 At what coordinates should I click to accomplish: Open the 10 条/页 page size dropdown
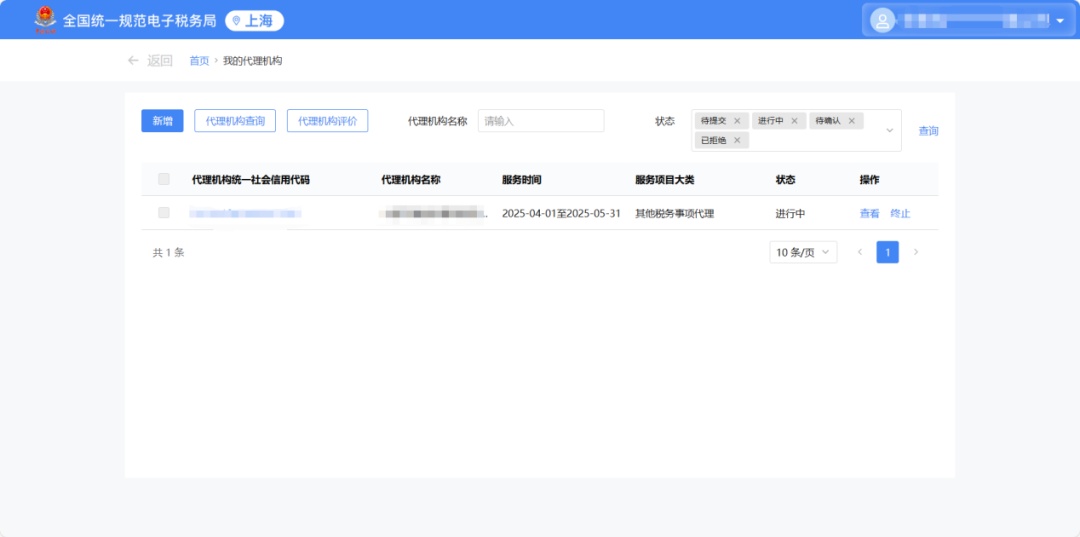coord(803,252)
